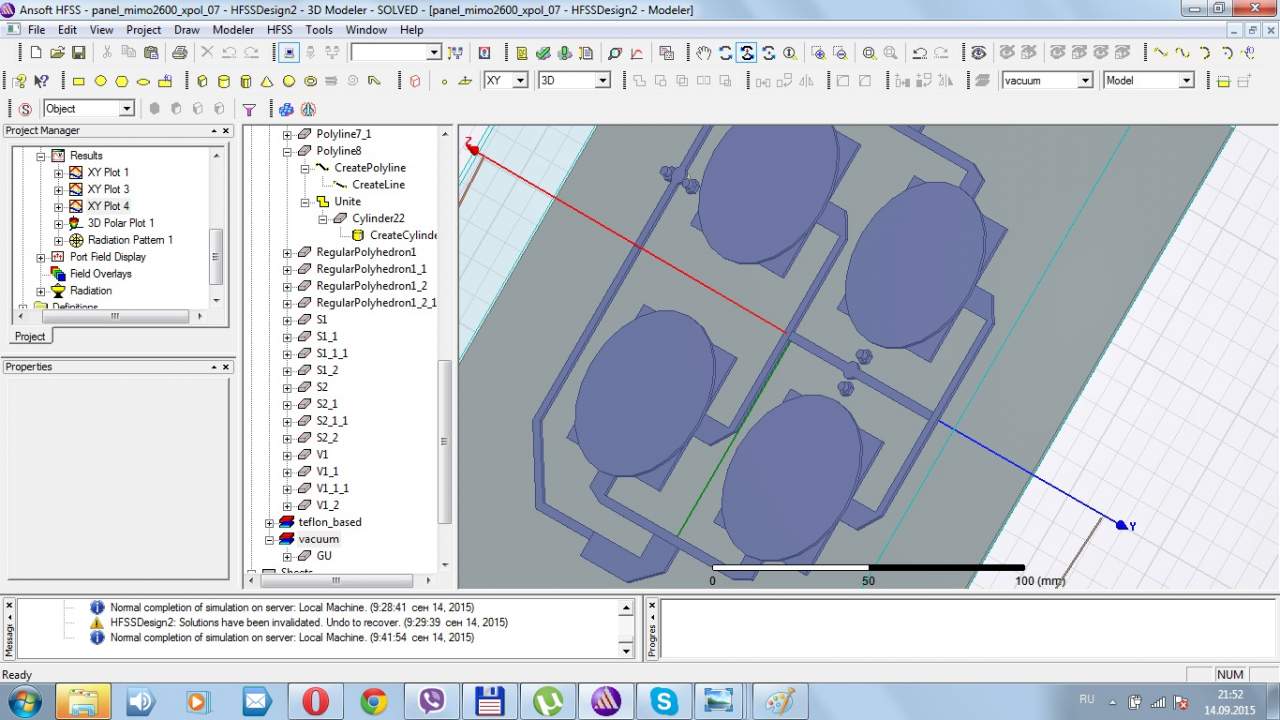Image resolution: width=1280 pixels, height=720 pixels.
Task: Open the XY drawing plane dropdown
Action: (519, 81)
